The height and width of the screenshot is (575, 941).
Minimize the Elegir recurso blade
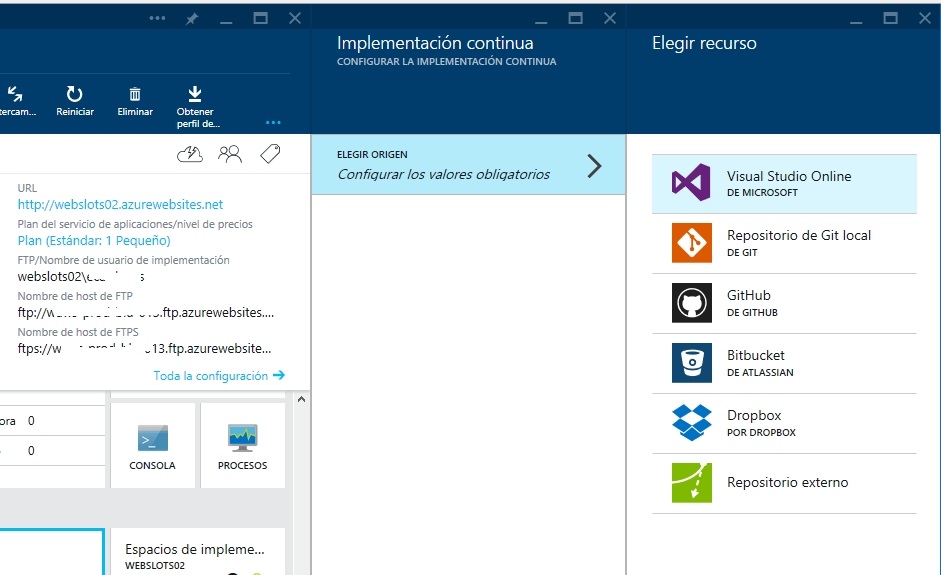pos(856,20)
